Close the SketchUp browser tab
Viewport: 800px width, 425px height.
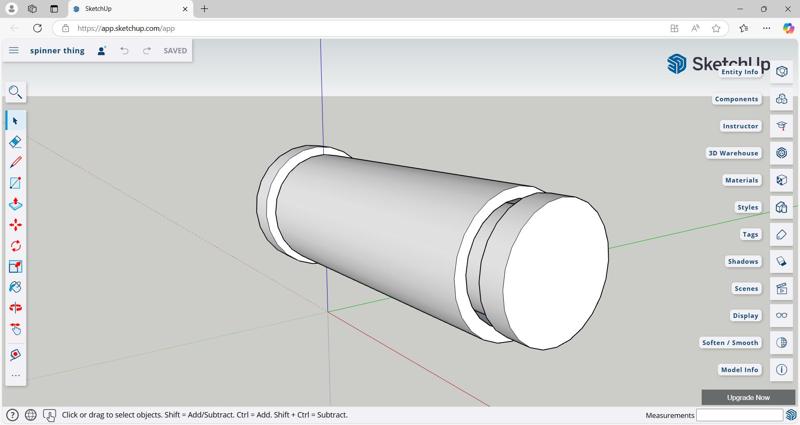[x=185, y=9]
